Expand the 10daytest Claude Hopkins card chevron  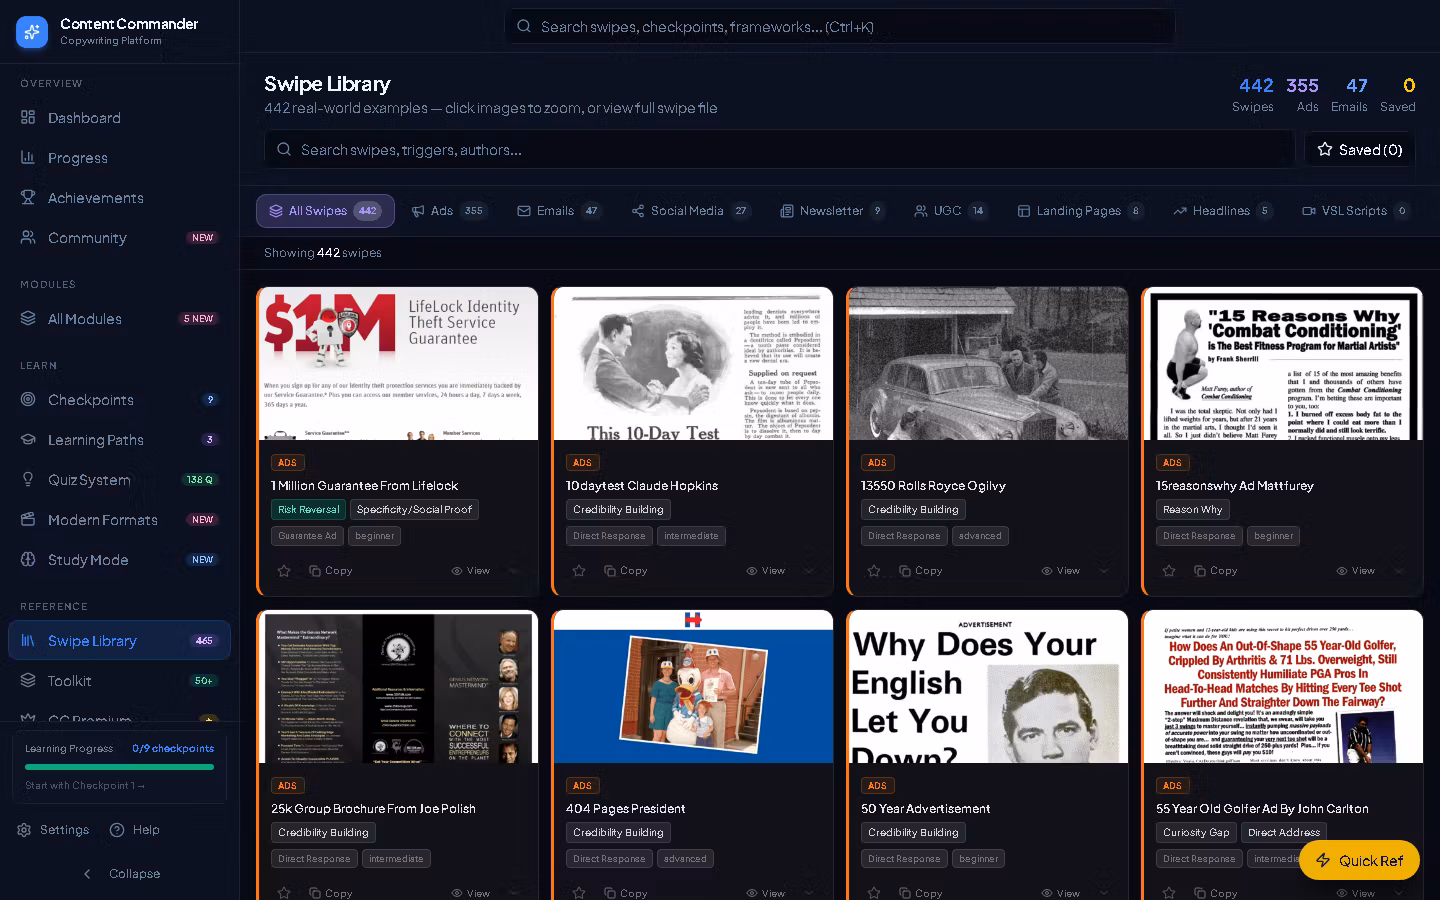click(x=809, y=571)
